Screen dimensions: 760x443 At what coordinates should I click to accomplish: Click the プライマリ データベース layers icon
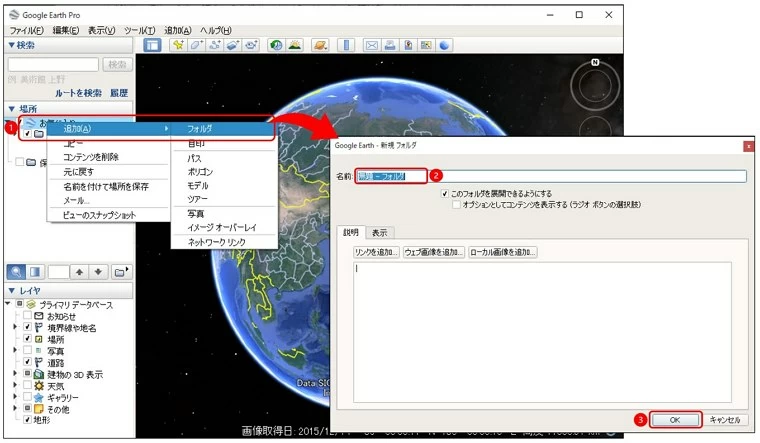32,304
